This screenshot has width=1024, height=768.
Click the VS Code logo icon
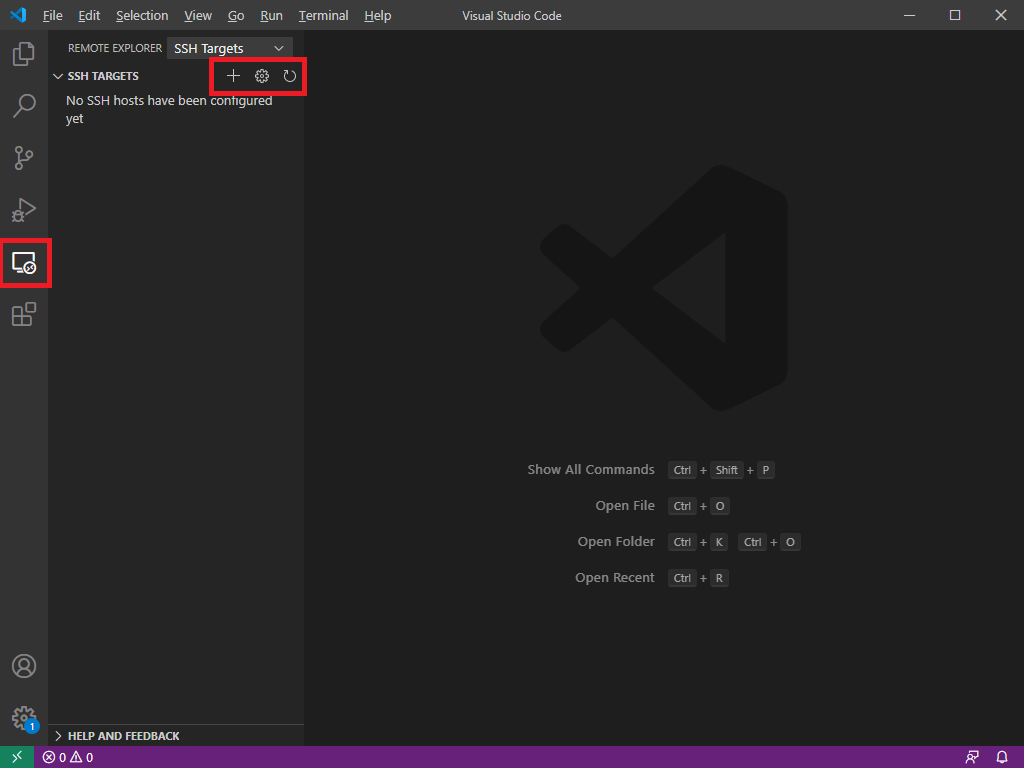(18, 15)
